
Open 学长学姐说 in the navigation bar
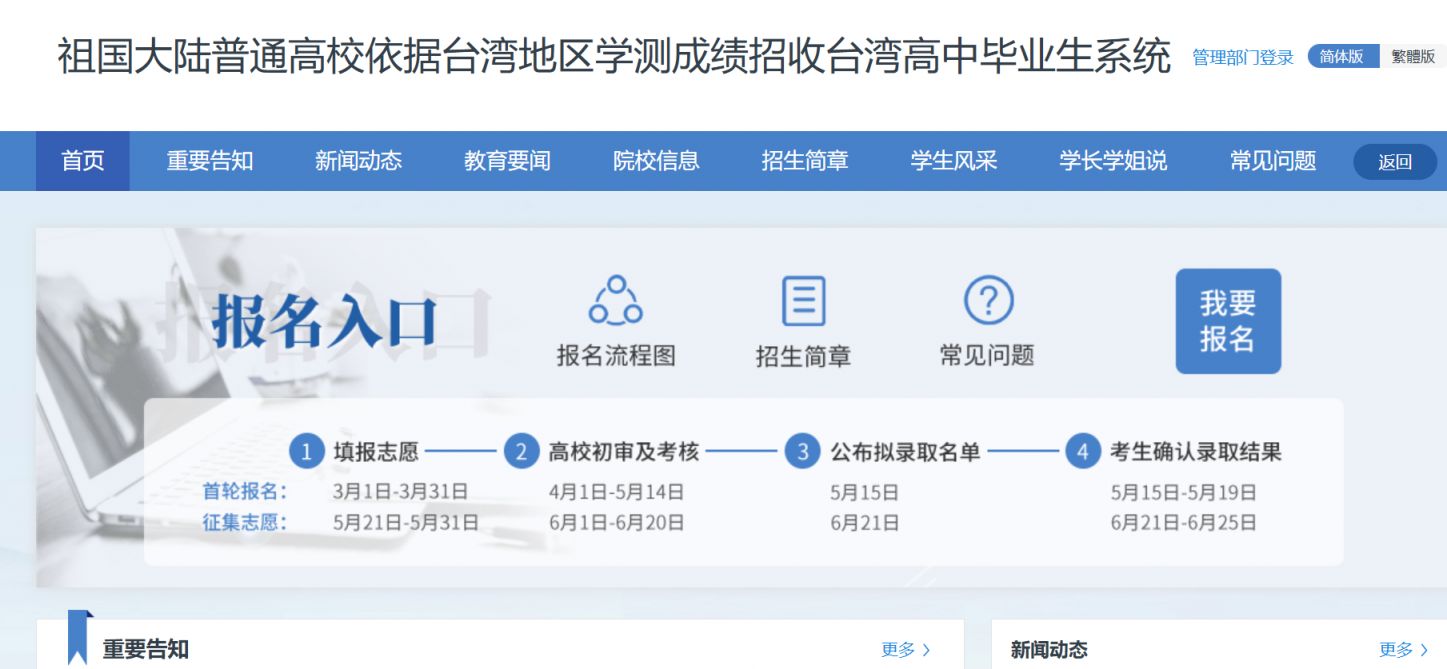(1113, 161)
